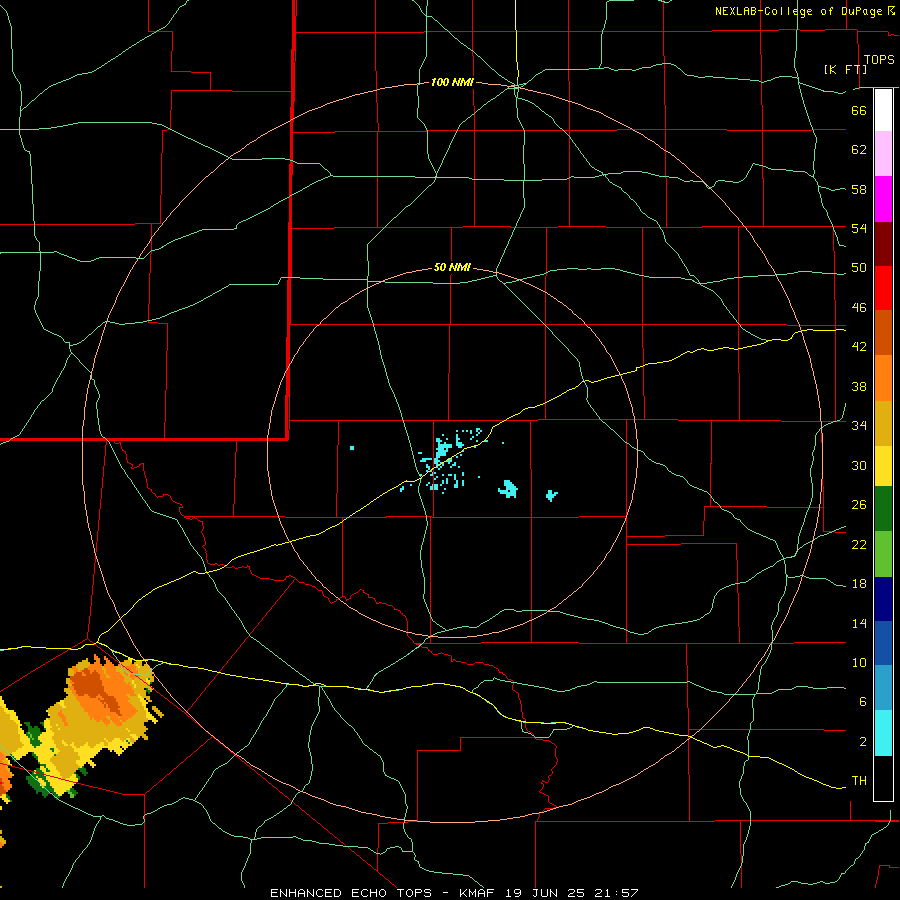This screenshot has width=900, height=900.
Task: Pick the gold legend swatch
Action: (x=883, y=424)
